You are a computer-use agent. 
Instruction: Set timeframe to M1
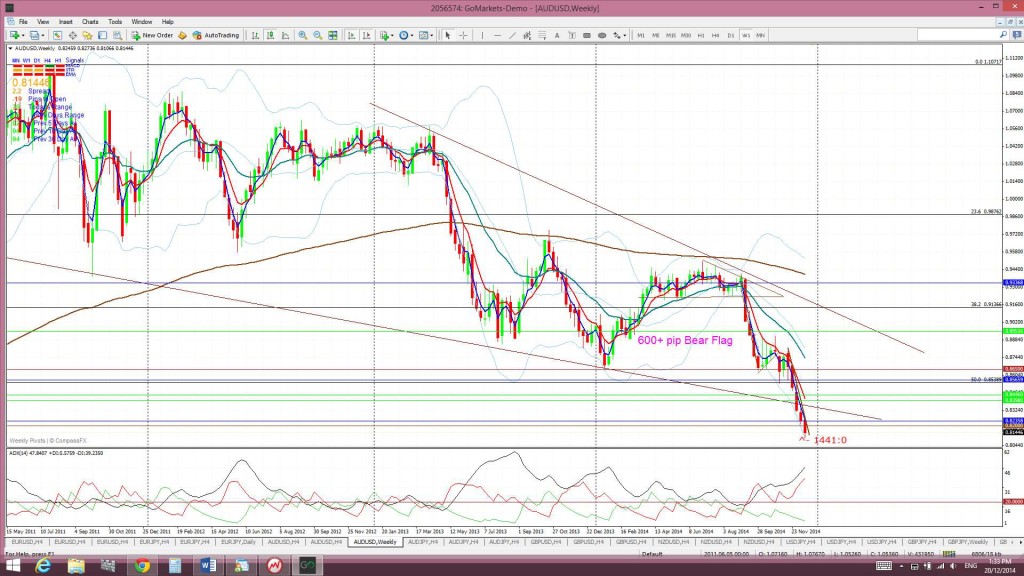tap(641, 35)
